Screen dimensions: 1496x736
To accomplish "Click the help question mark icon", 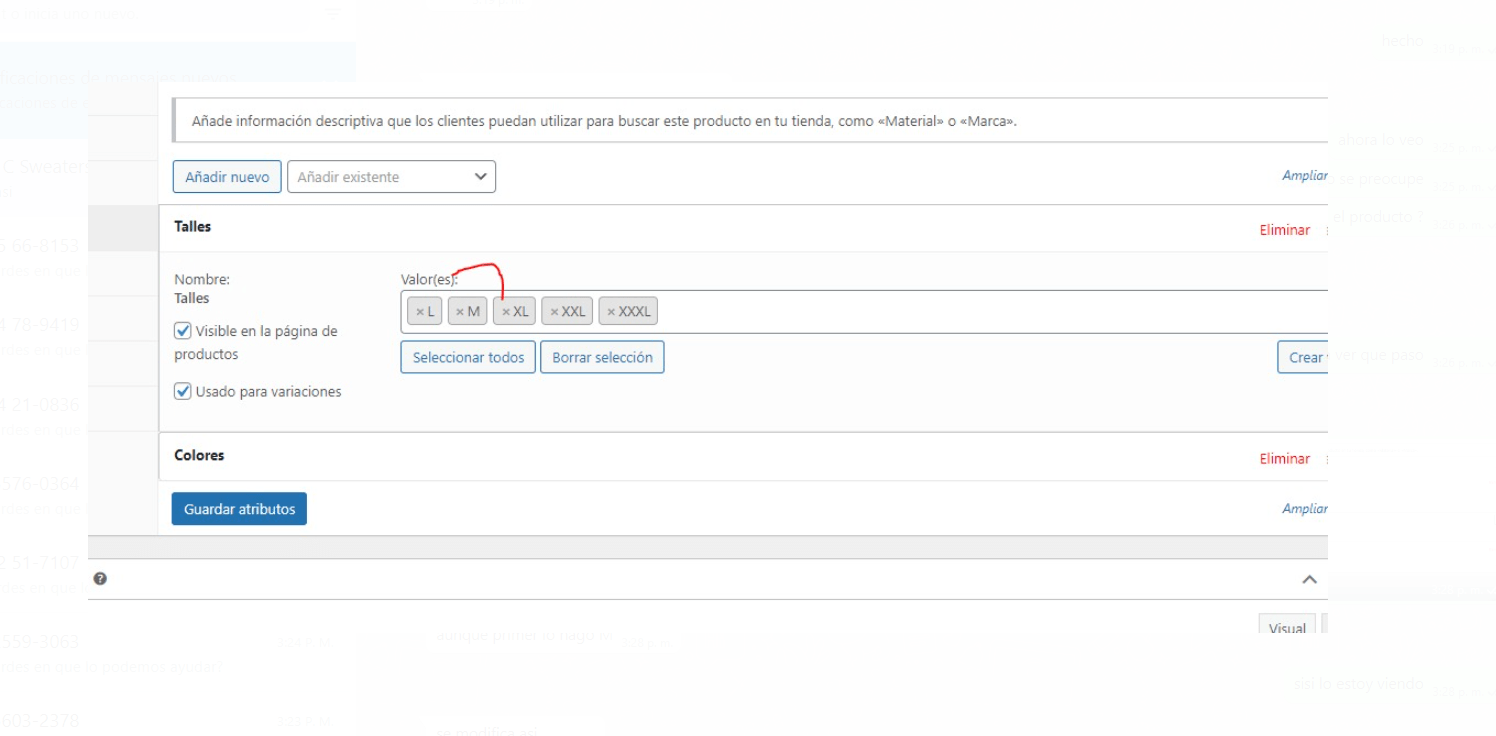I will [101, 578].
